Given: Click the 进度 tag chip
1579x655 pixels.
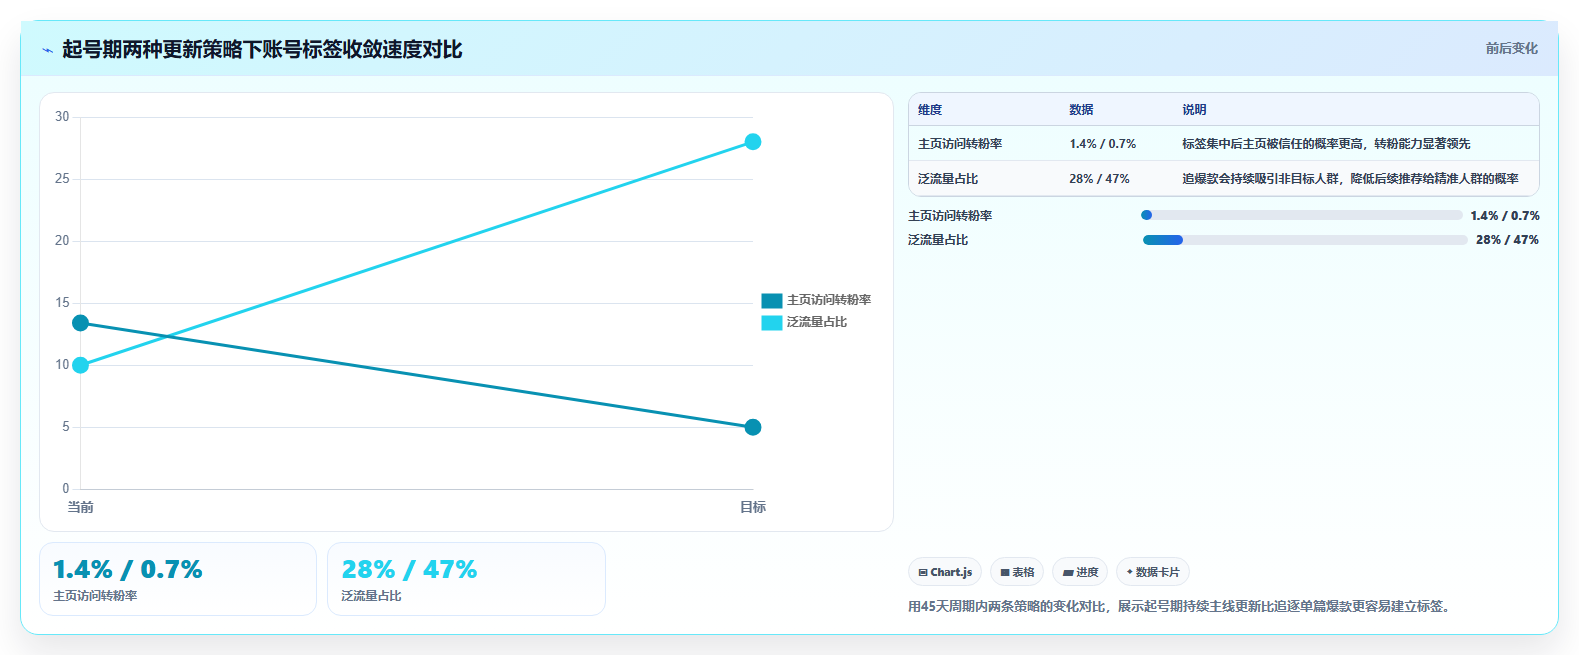Looking at the screenshot, I should (1080, 572).
